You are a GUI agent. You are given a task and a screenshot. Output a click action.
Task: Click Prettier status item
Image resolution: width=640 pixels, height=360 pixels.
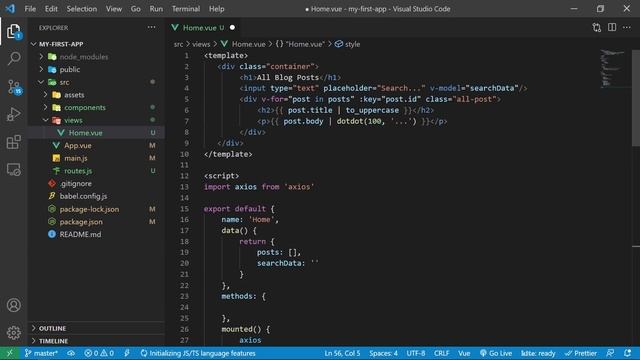click(x=580, y=353)
